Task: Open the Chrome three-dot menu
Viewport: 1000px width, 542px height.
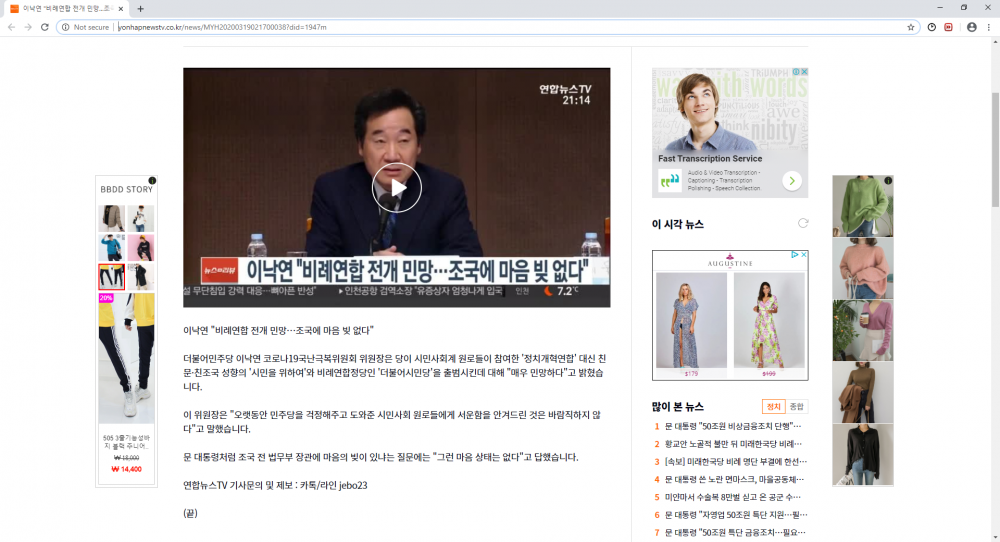Action: tap(989, 27)
